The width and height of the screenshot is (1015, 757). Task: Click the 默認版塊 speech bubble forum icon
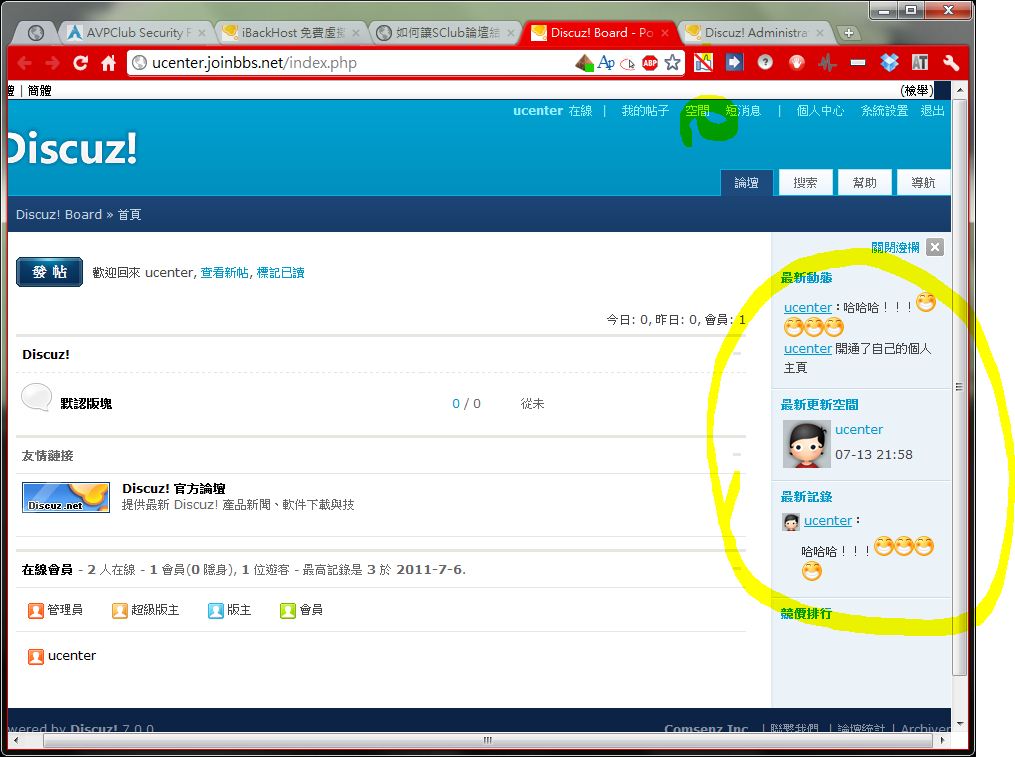click(x=37, y=398)
